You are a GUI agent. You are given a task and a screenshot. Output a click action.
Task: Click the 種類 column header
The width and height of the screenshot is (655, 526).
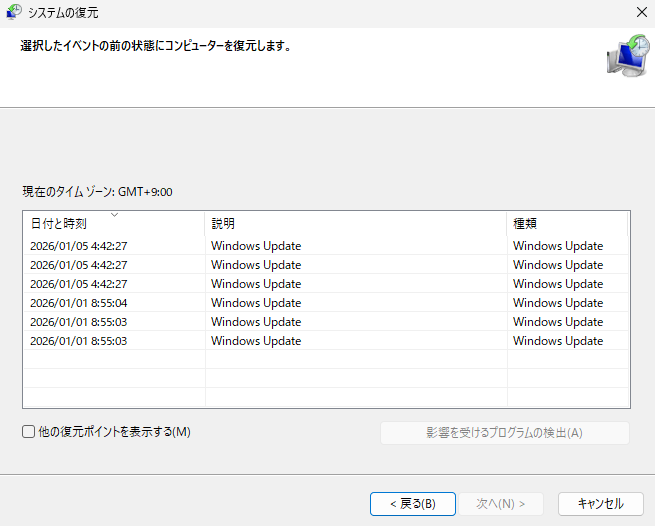pyautogui.click(x=567, y=224)
